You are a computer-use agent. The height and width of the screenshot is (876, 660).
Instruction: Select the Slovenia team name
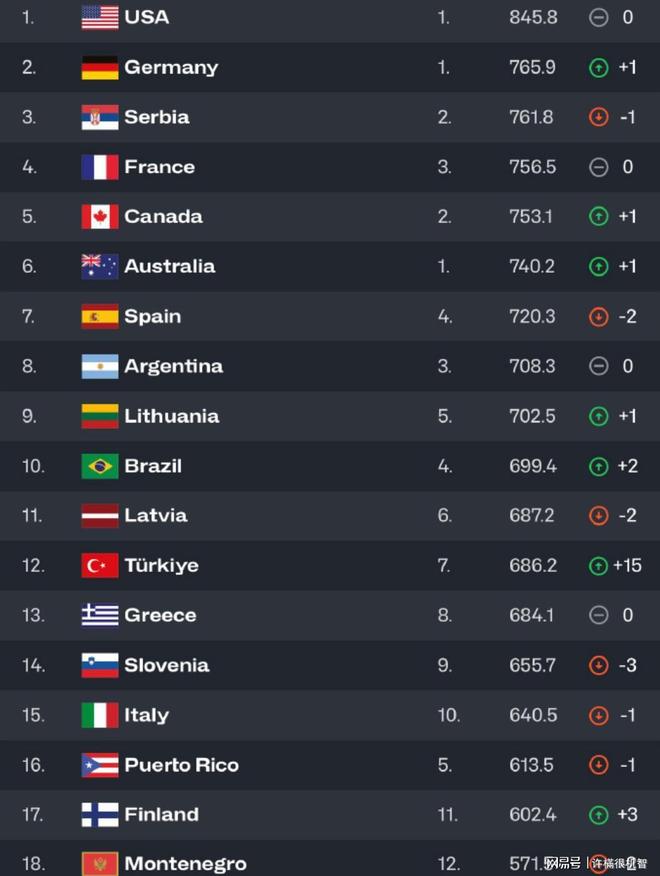point(166,665)
